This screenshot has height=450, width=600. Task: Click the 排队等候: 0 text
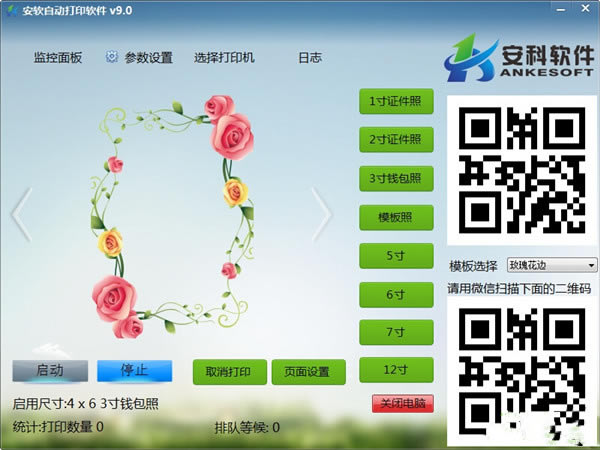247,427
